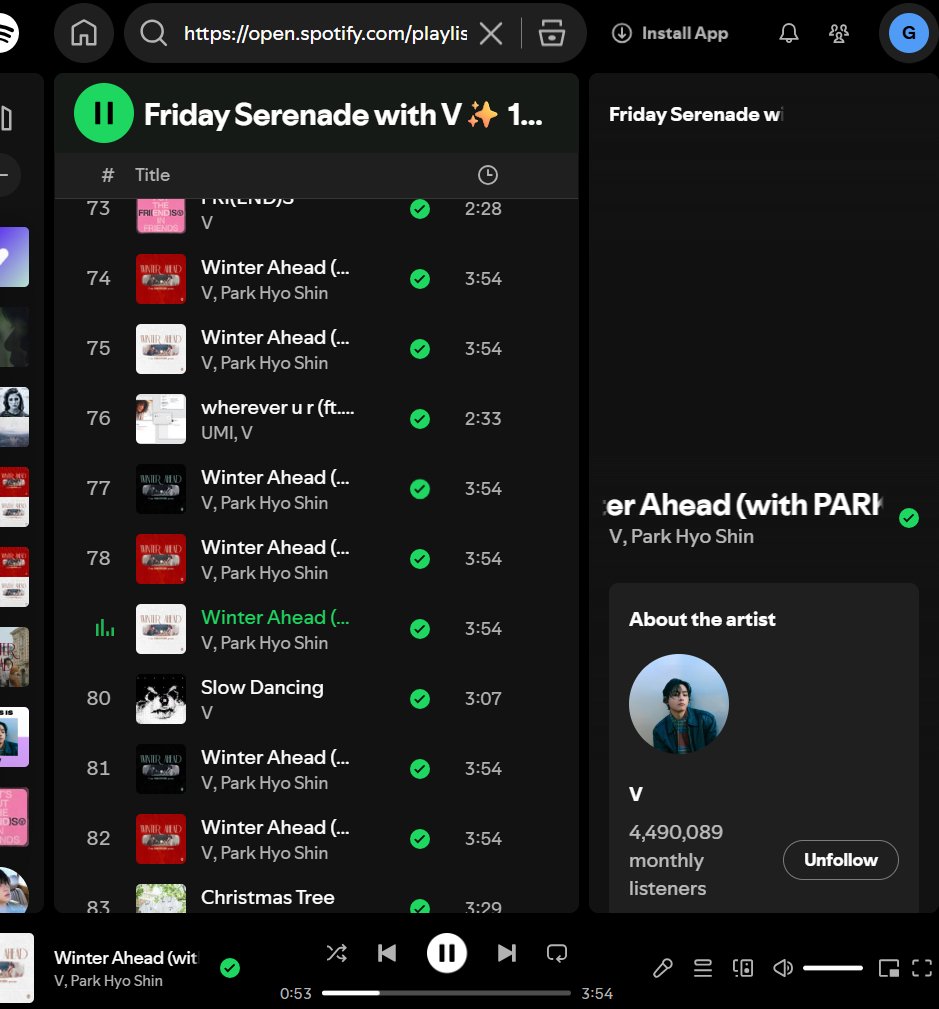939x1009 pixels.
Task: Pause the playing track
Action: tap(446, 953)
